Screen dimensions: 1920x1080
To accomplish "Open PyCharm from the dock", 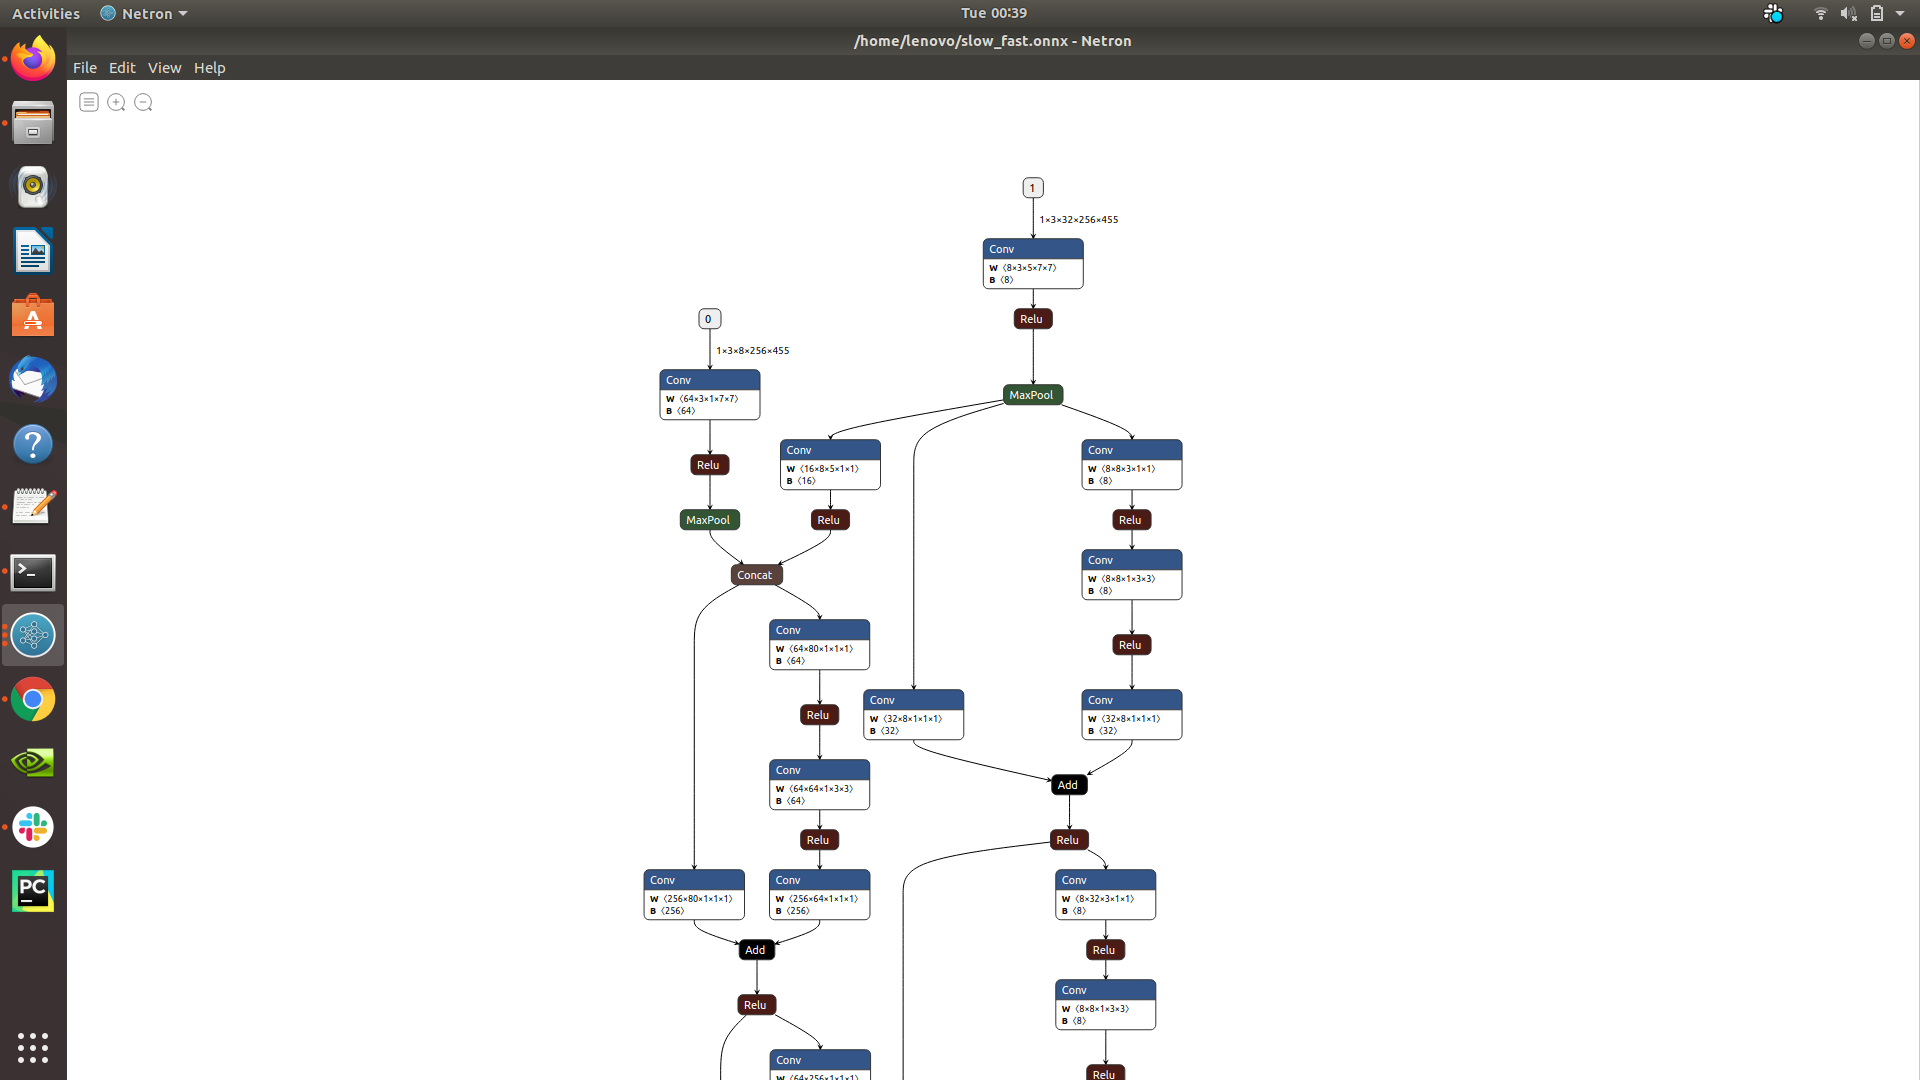I will tap(33, 890).
